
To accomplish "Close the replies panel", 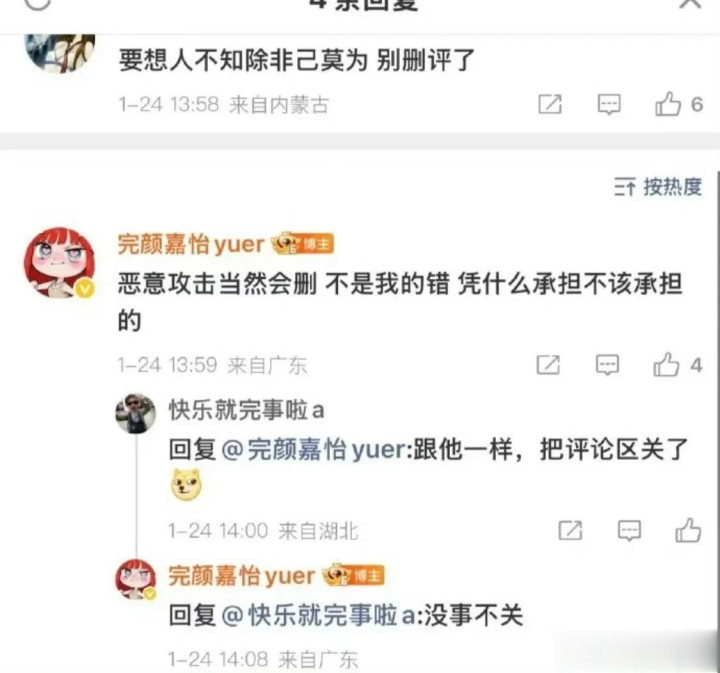I will [691, 4].
